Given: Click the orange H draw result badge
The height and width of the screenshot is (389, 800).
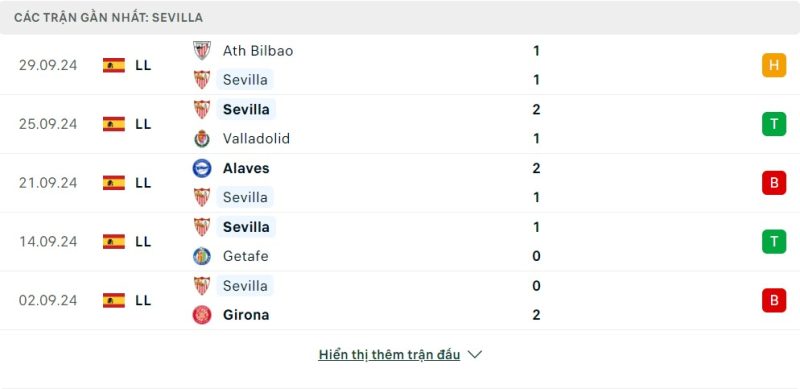Looking at the screenshot, I should (x=774, y=65).
